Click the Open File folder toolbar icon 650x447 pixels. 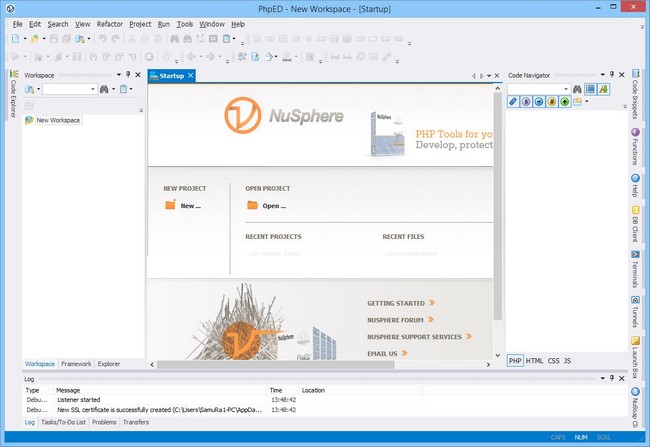click(35, 39)
